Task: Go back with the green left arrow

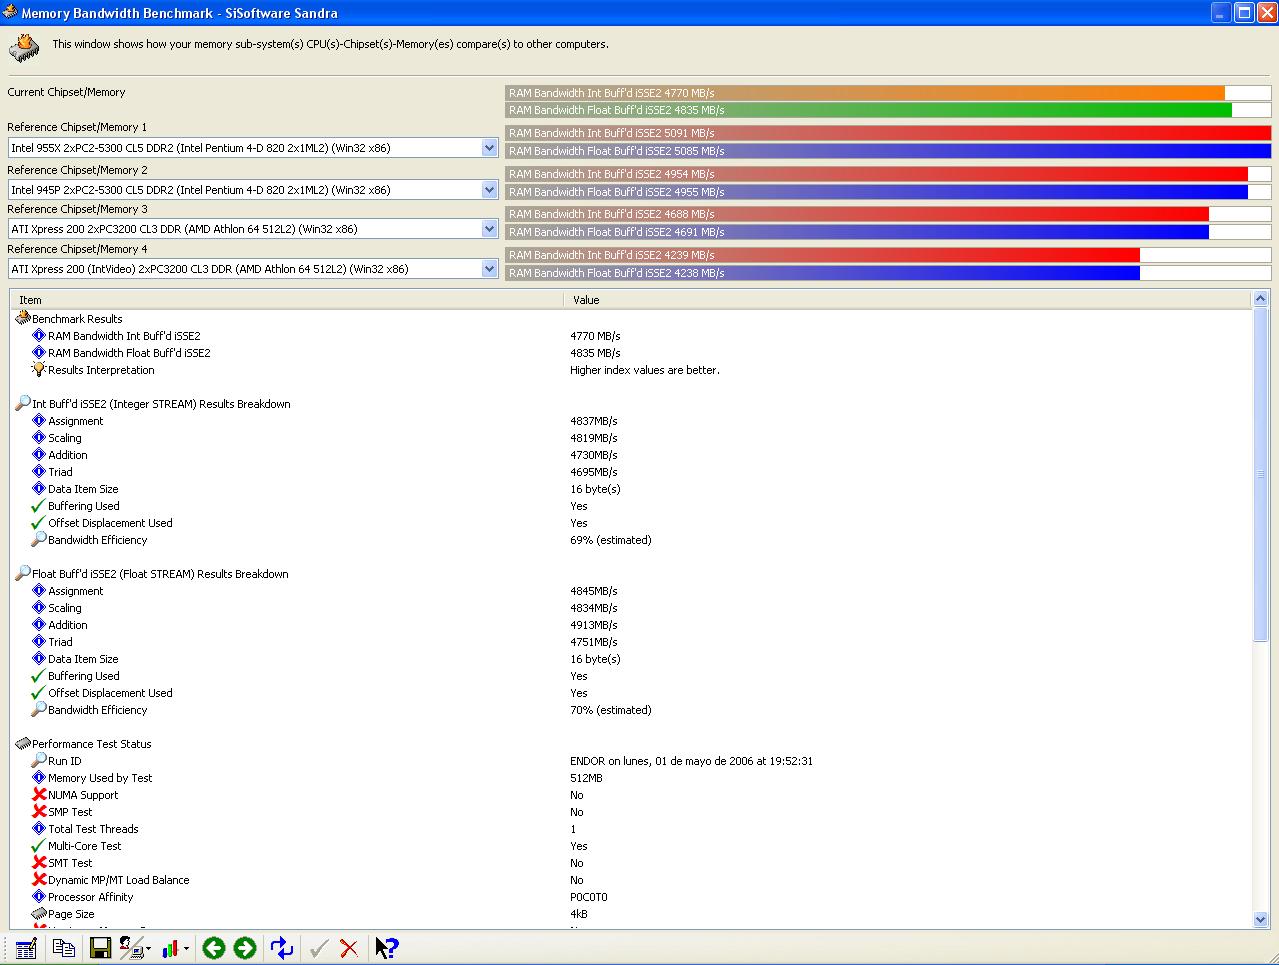Action: coord(213,948)
